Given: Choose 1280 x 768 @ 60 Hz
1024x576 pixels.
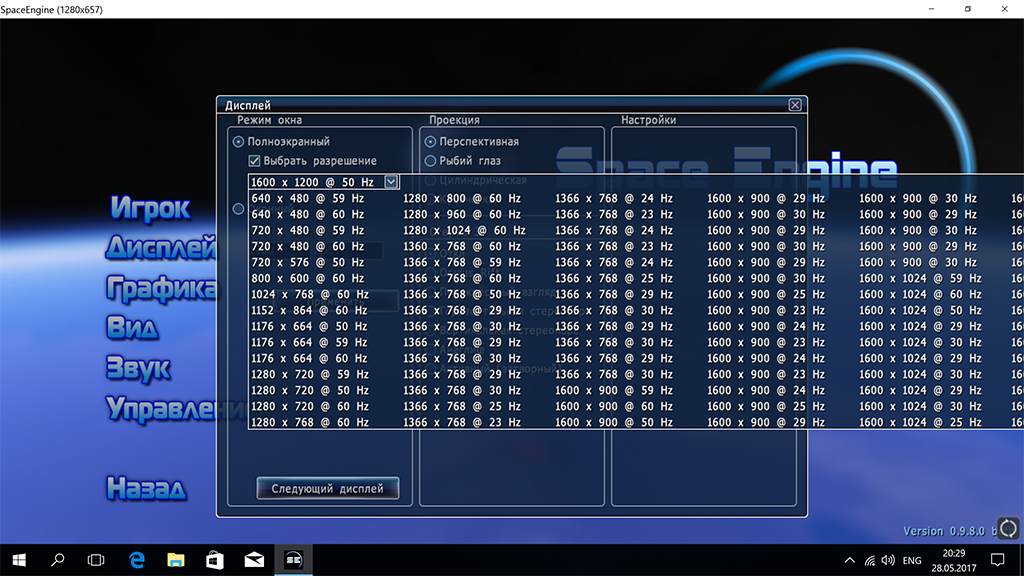Looking at the screenshot, I should point(310,422).
